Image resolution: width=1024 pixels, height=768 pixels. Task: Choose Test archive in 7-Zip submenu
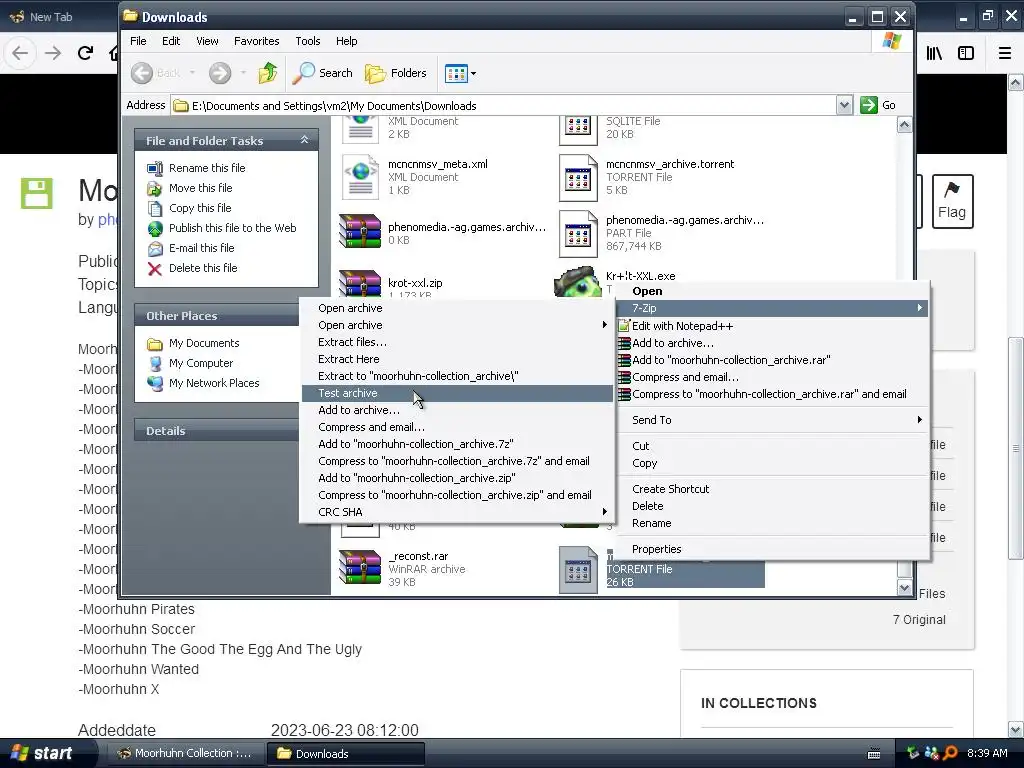click(456, 393)
